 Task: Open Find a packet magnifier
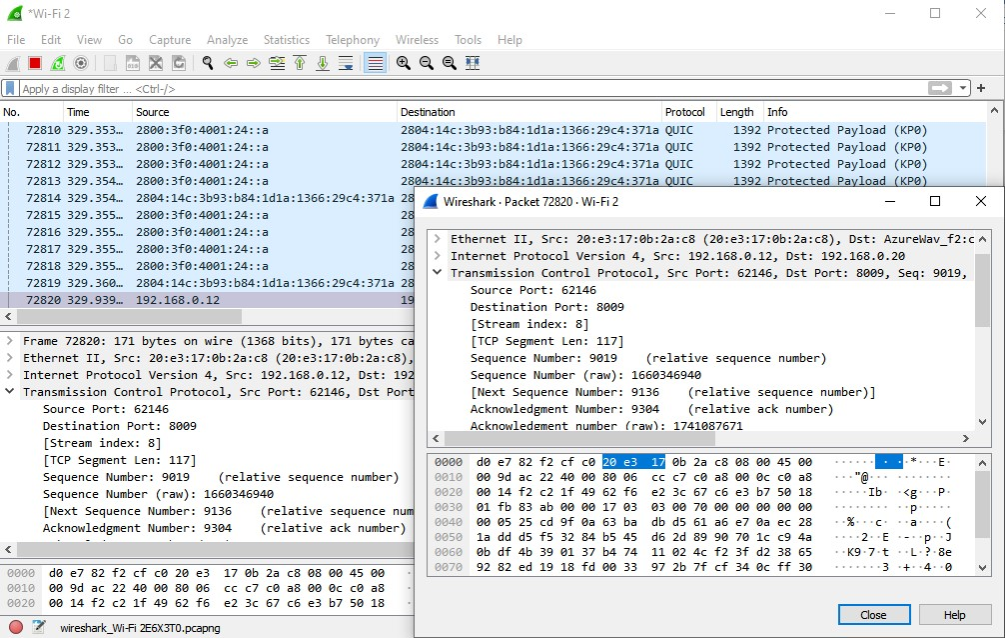208,63
